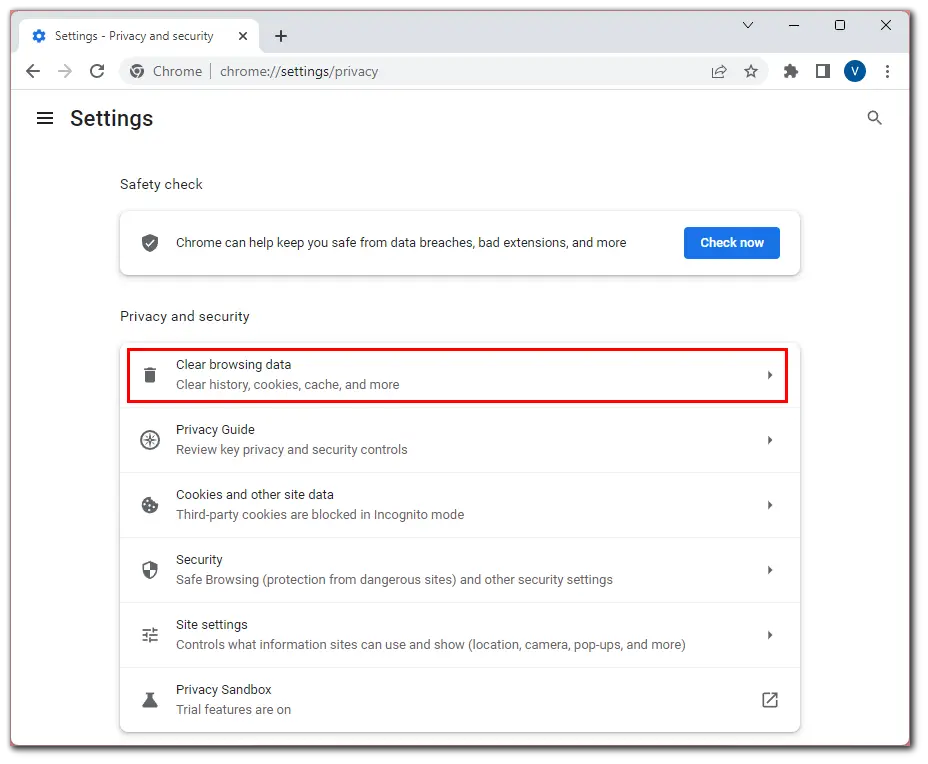The width and height of the screenshot is (928, 764).
Task: Reload the page with the refresh icon
Action: coord(97,72)
